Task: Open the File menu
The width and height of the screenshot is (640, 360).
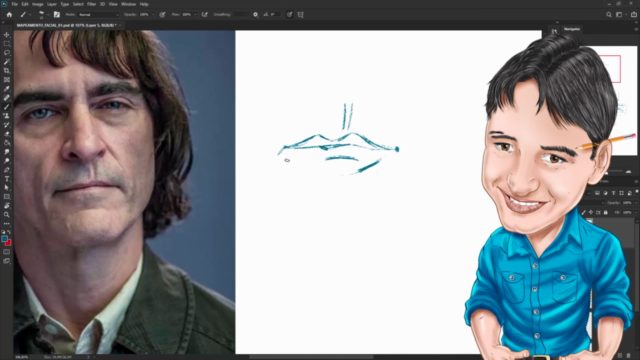Action: (14, 4)
